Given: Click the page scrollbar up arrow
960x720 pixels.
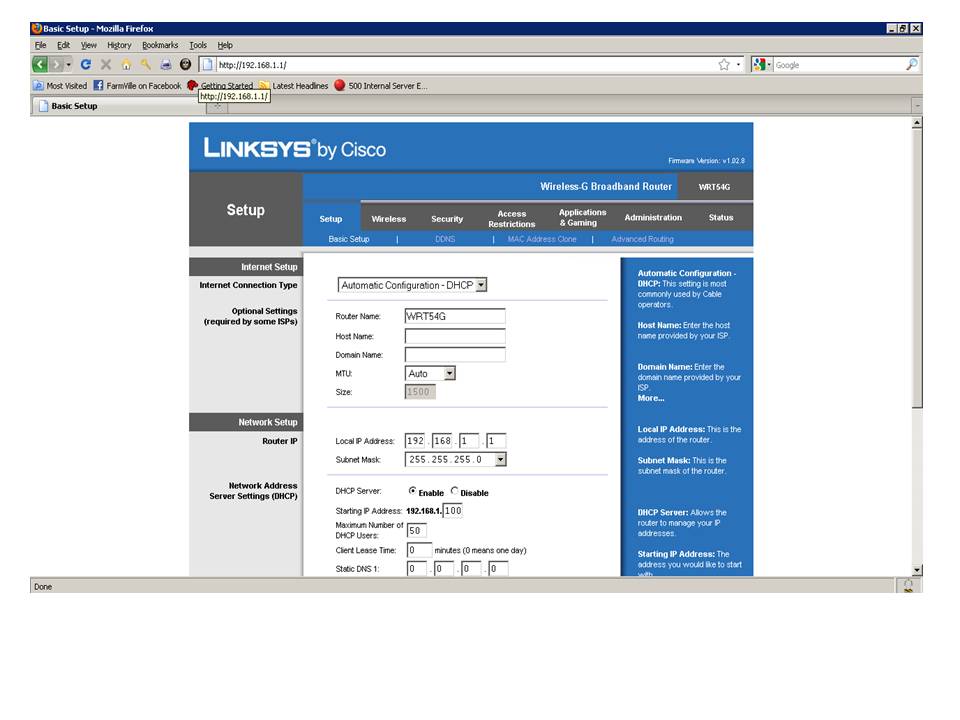Looking at the screenshot, I should point(917,123).
